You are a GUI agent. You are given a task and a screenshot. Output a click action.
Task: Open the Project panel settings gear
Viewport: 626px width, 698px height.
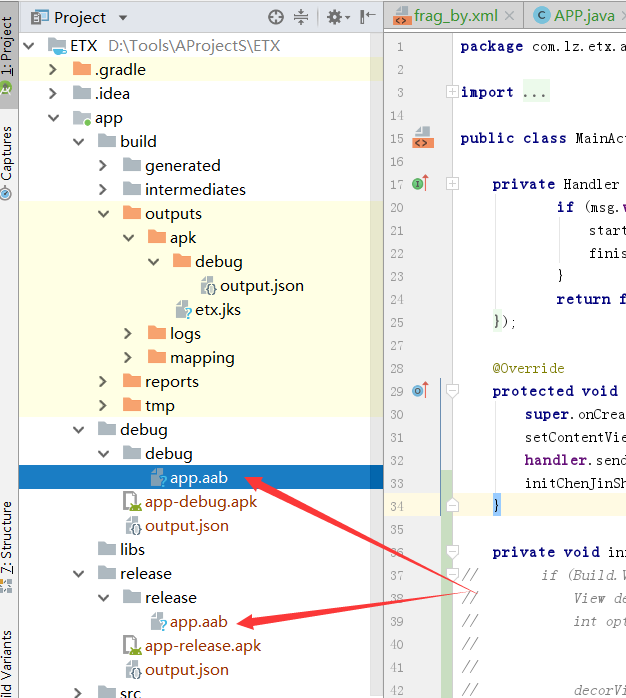(x=338, y=17)
